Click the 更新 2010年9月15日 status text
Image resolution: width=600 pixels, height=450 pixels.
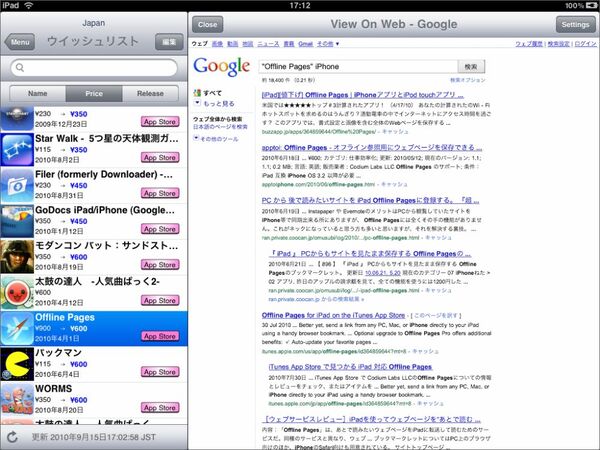click(x=94, y=437)
